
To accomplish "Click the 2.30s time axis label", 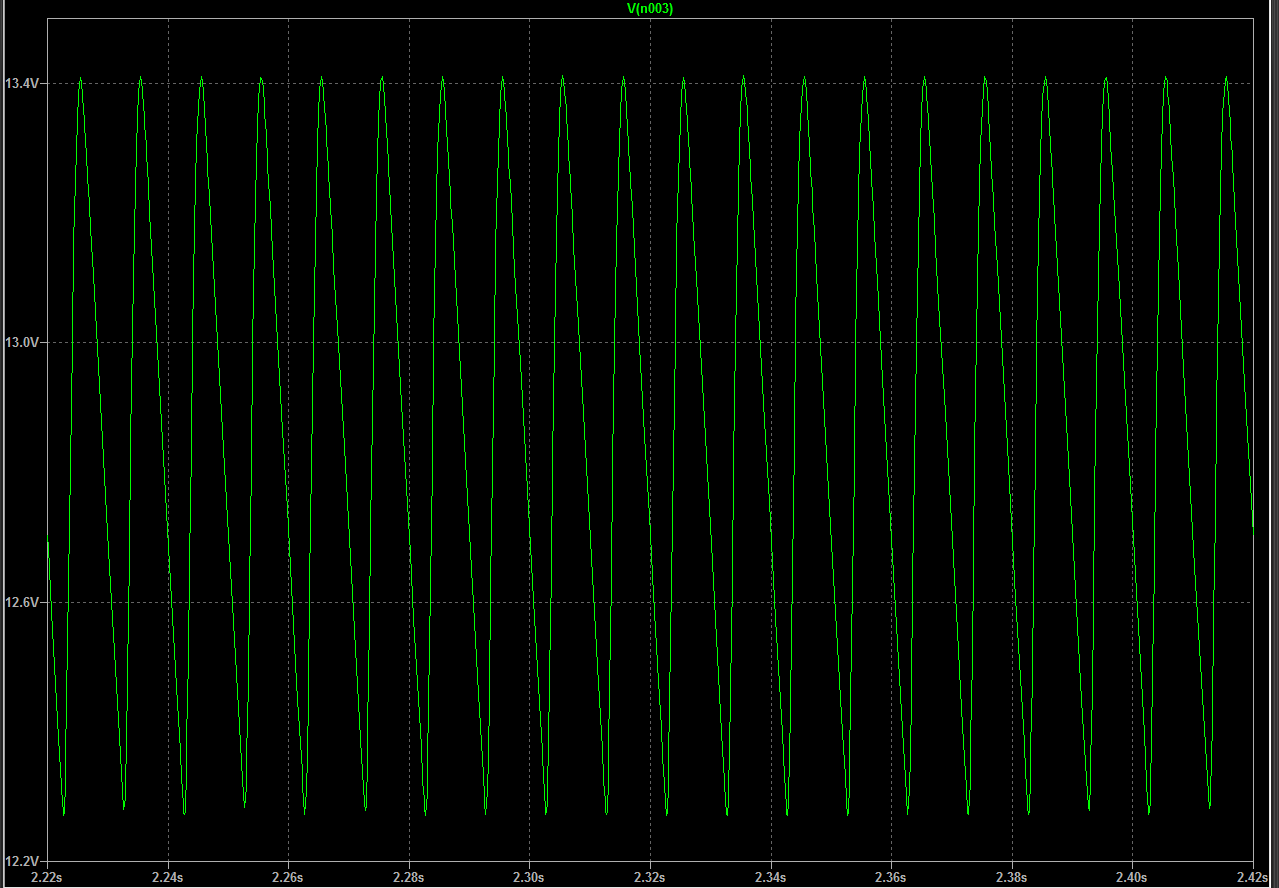I will click(529, 877).
